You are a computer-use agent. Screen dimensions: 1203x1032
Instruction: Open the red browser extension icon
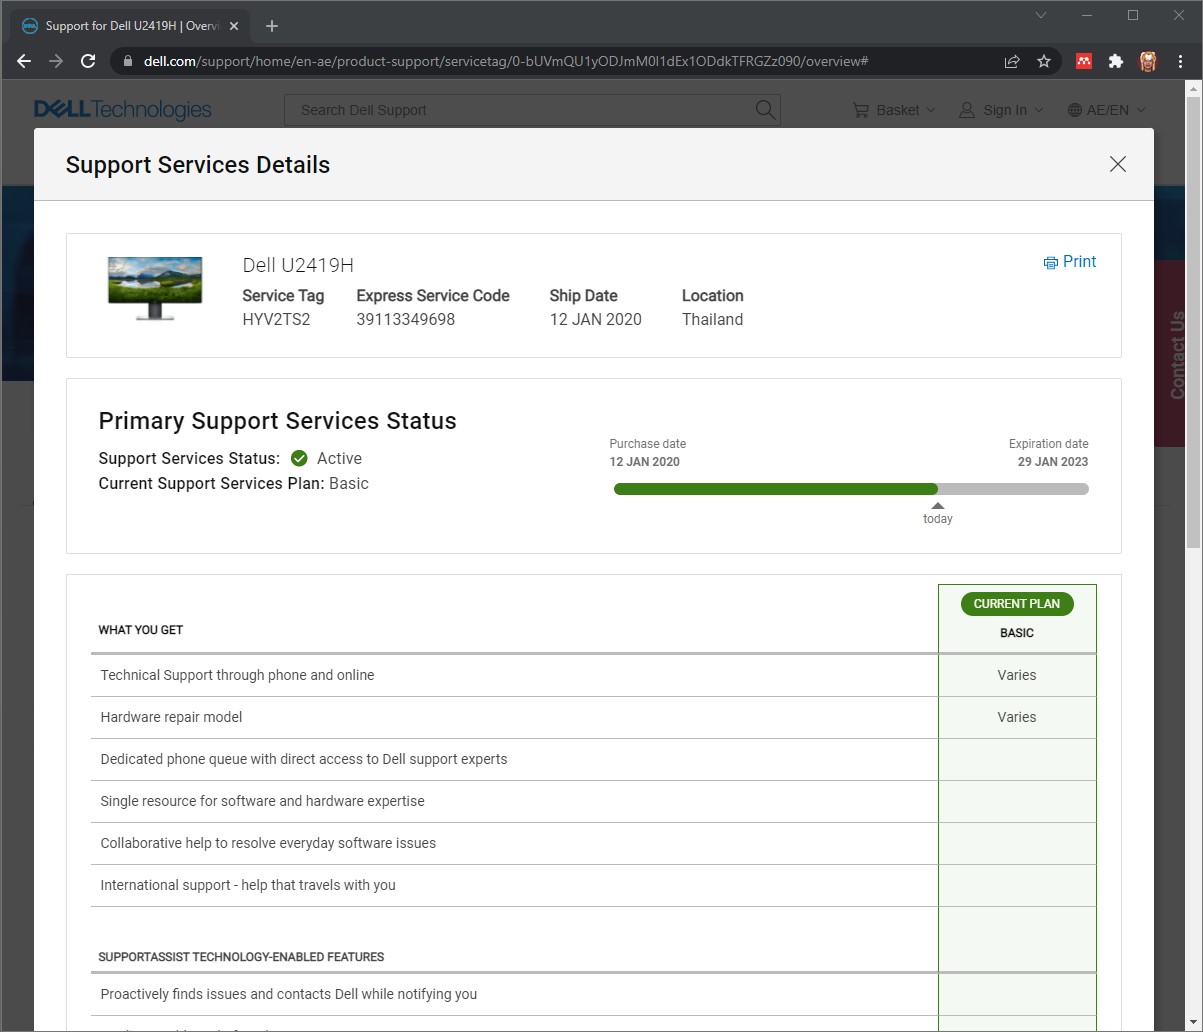pyautogui.click(x=1084, y=61)
